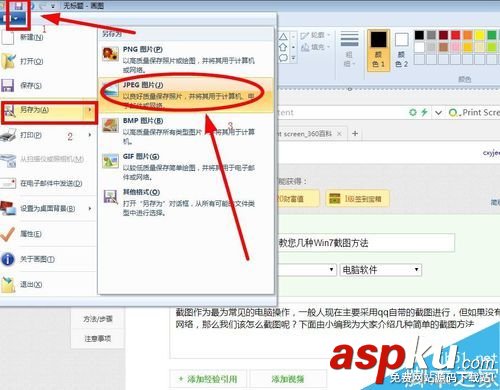Pick the pink palette swatch

(455, 47)
